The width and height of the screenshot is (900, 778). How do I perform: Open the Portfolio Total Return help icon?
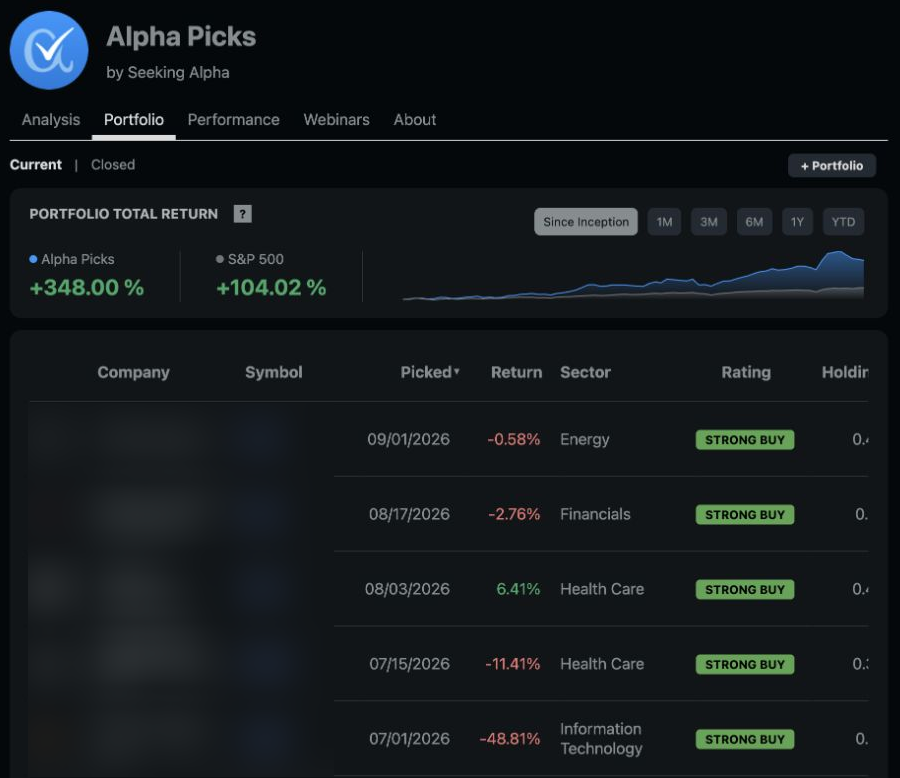click(242, 214)
